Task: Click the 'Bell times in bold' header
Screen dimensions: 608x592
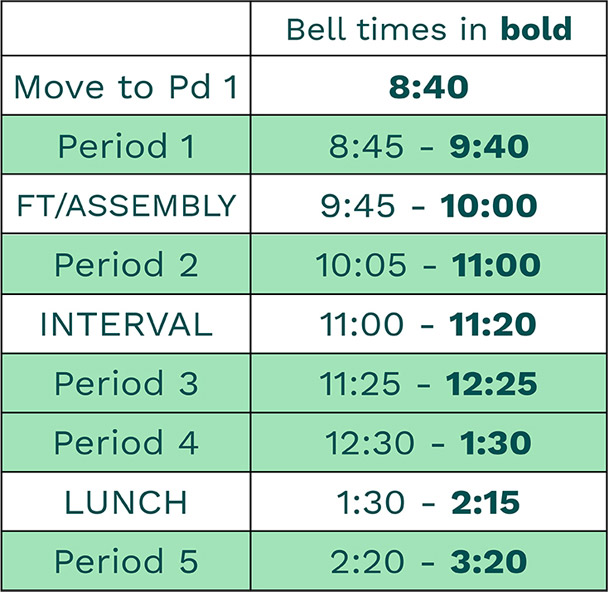Action: (x=429, y=28)
